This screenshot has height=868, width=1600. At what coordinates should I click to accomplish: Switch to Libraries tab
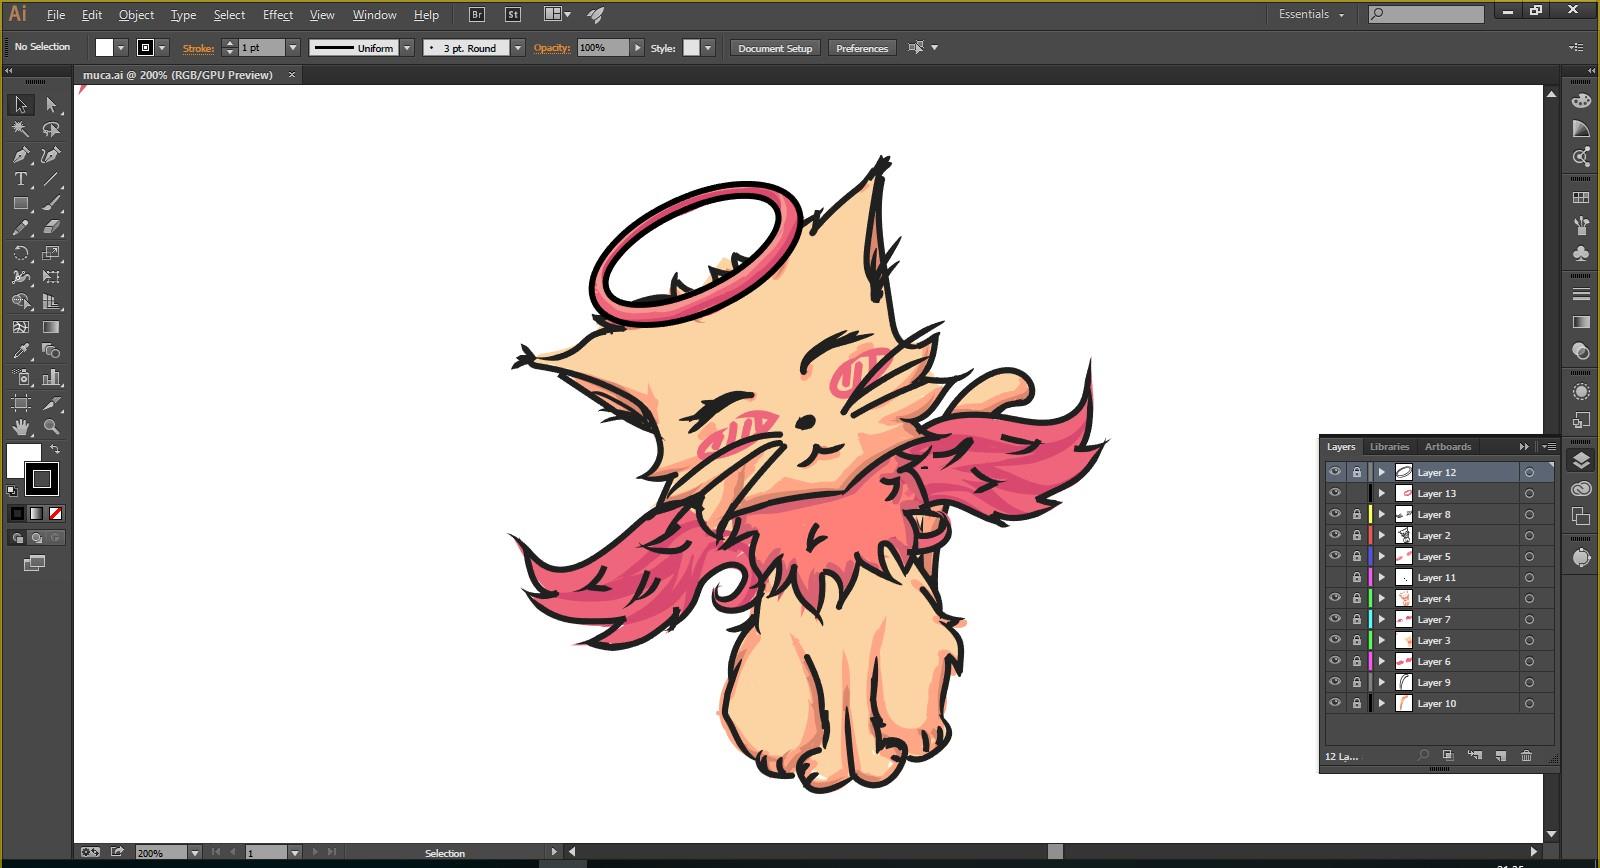(1389, 447)
